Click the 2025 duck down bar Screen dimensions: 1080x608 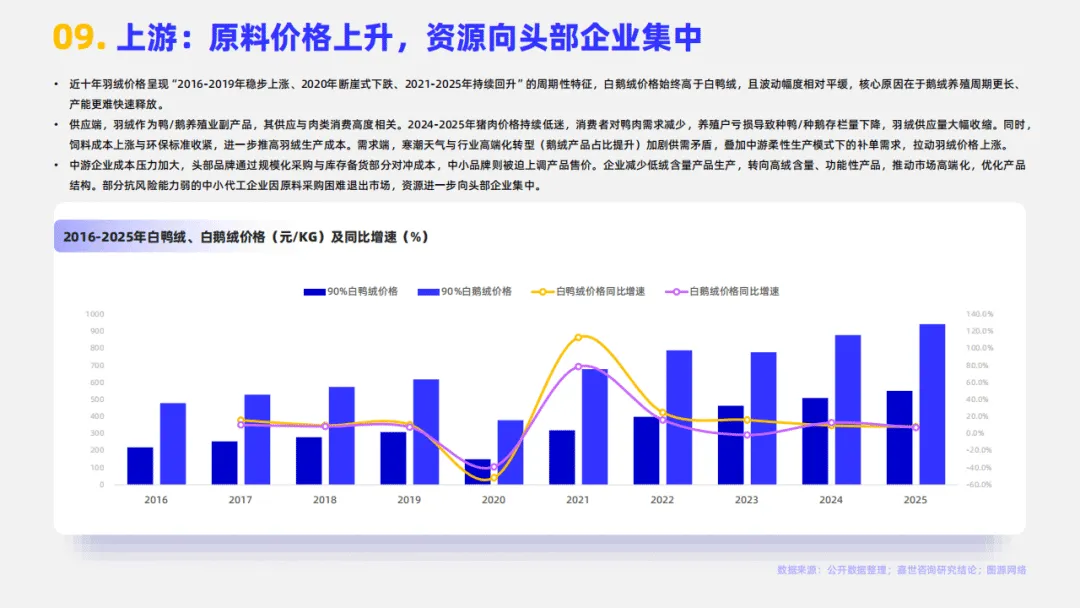[900, 438]
